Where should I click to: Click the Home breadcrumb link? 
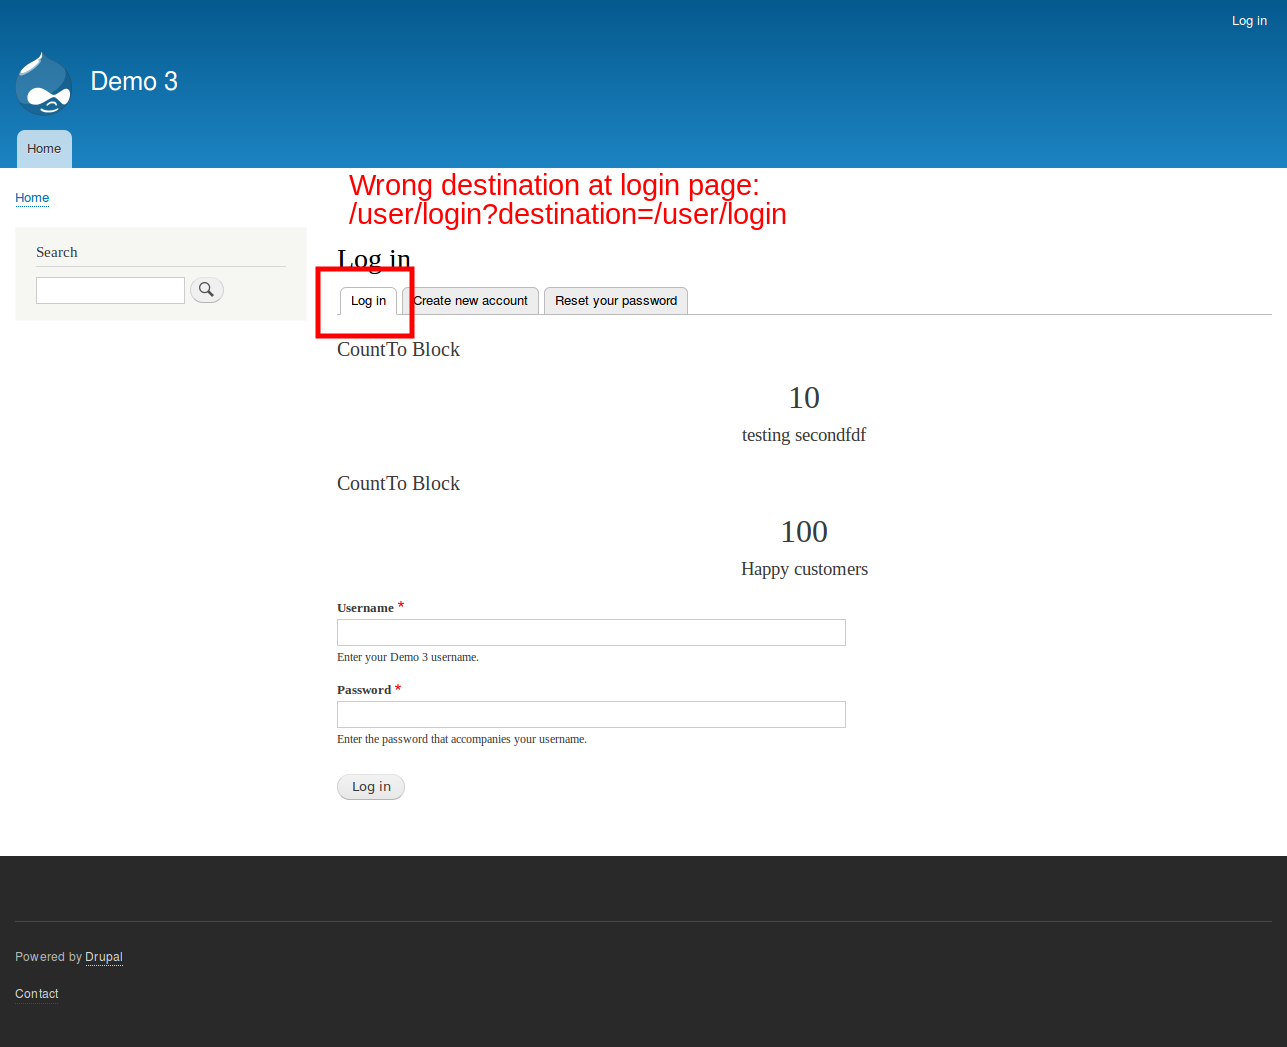pos(31,197)
